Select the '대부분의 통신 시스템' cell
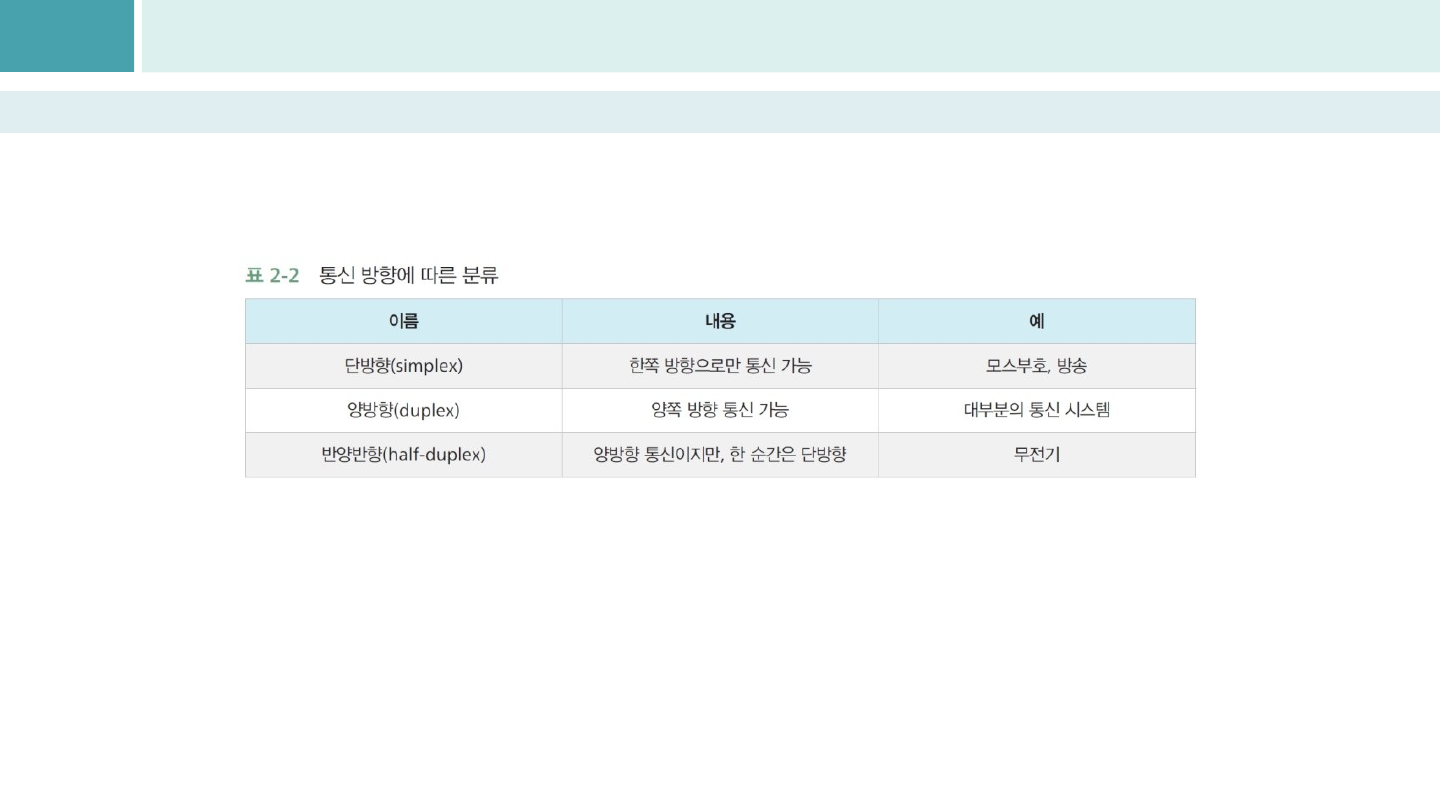 pos(1037,410)
